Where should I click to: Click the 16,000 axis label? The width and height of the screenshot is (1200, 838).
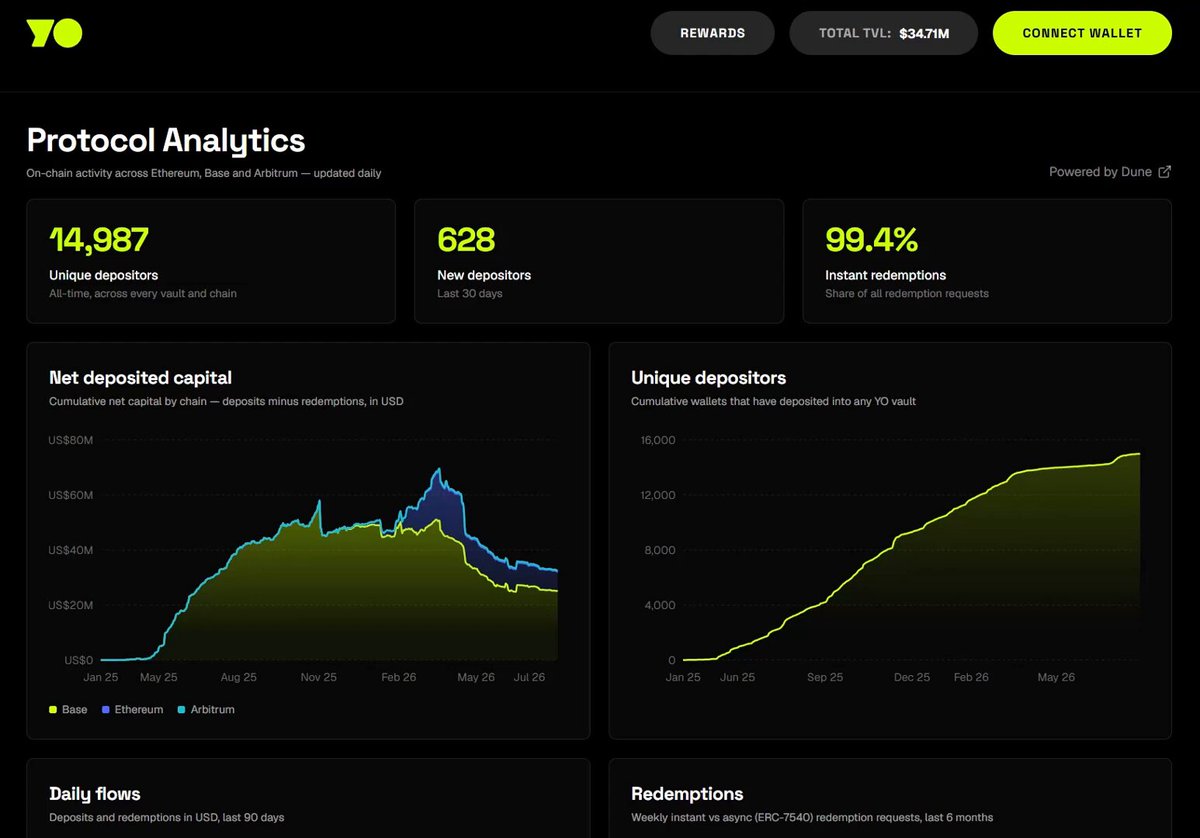point(657,441)
